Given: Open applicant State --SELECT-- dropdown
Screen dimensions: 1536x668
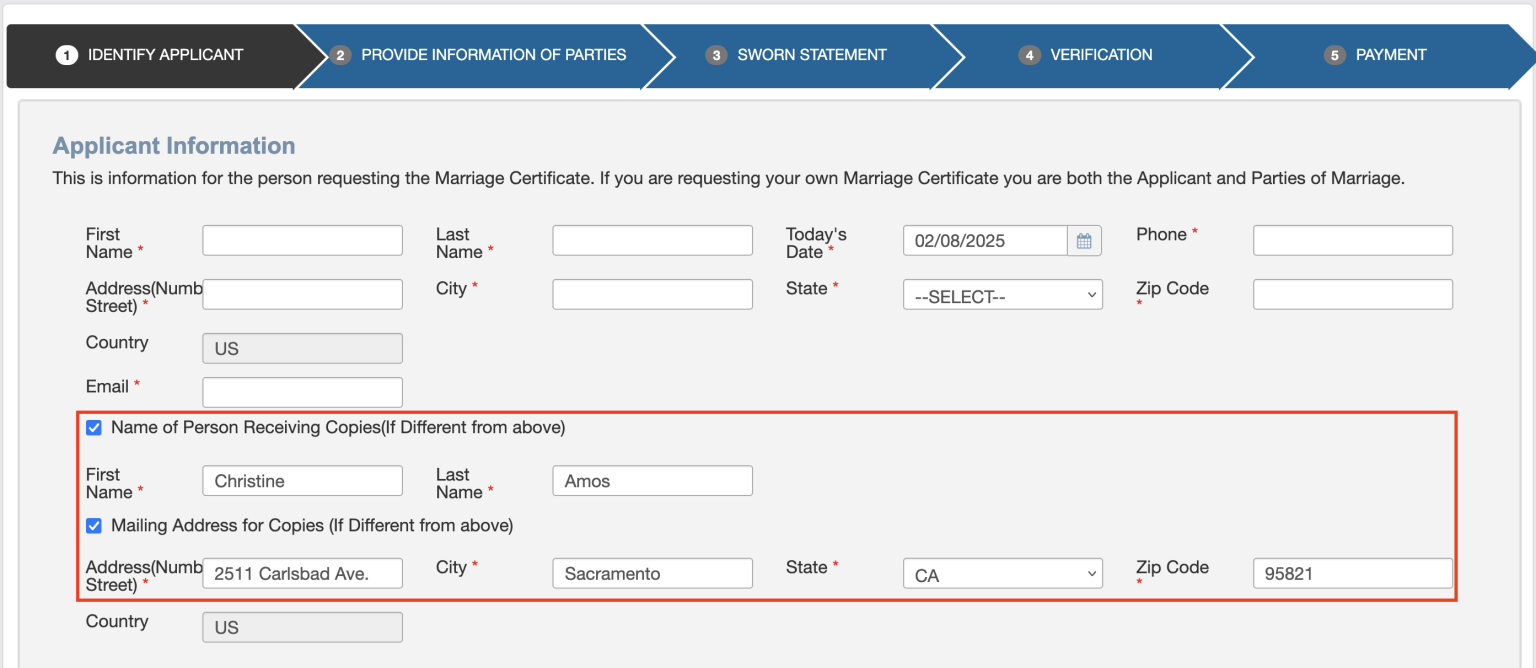Looking at the screenshot, I should pyautogui.click(x=1002, y=295).
